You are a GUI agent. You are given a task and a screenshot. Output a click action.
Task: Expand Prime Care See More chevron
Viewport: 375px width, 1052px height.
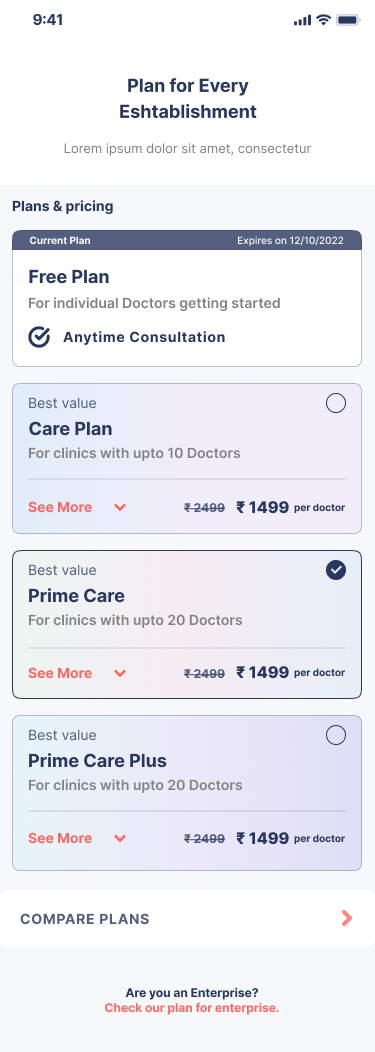pos(120,674)
